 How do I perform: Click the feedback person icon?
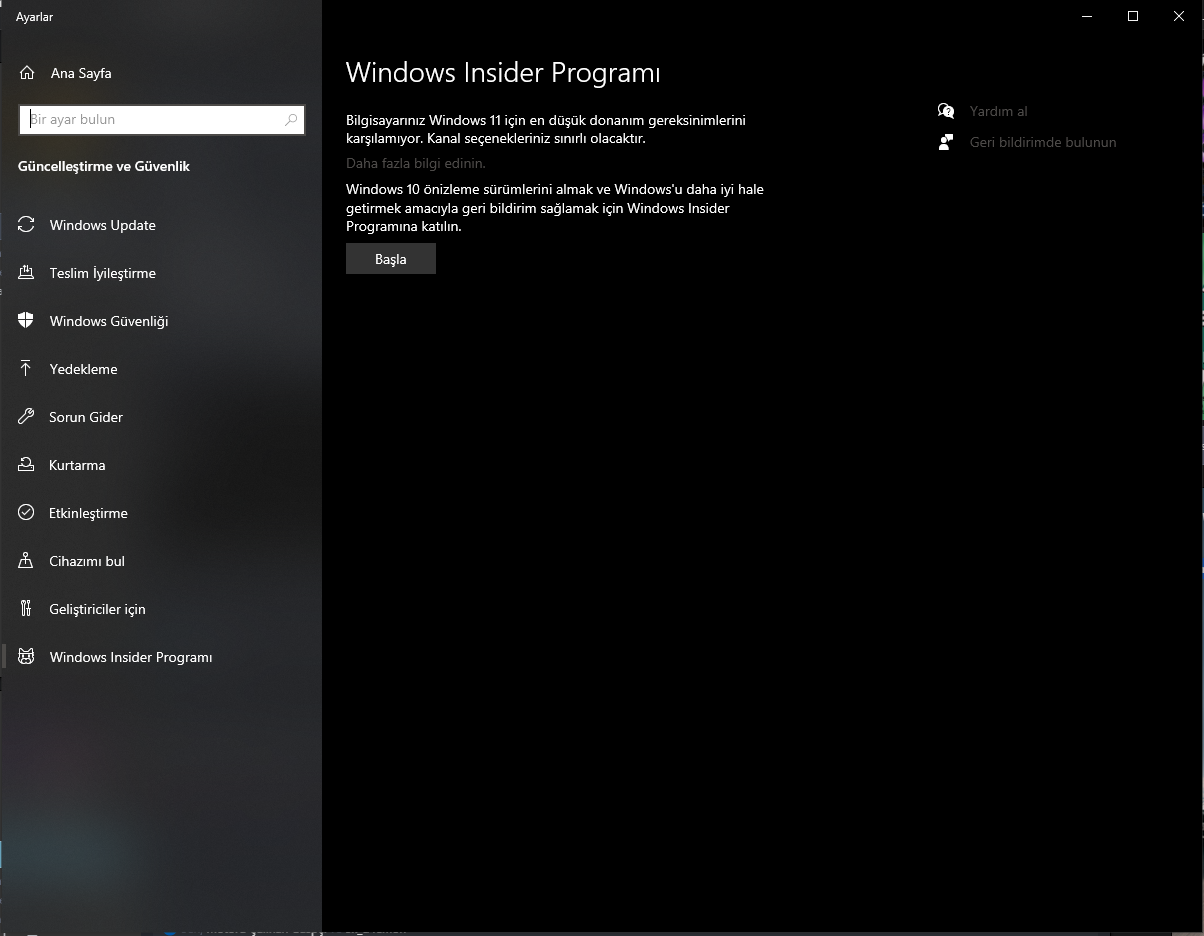[x=946, y=142]
